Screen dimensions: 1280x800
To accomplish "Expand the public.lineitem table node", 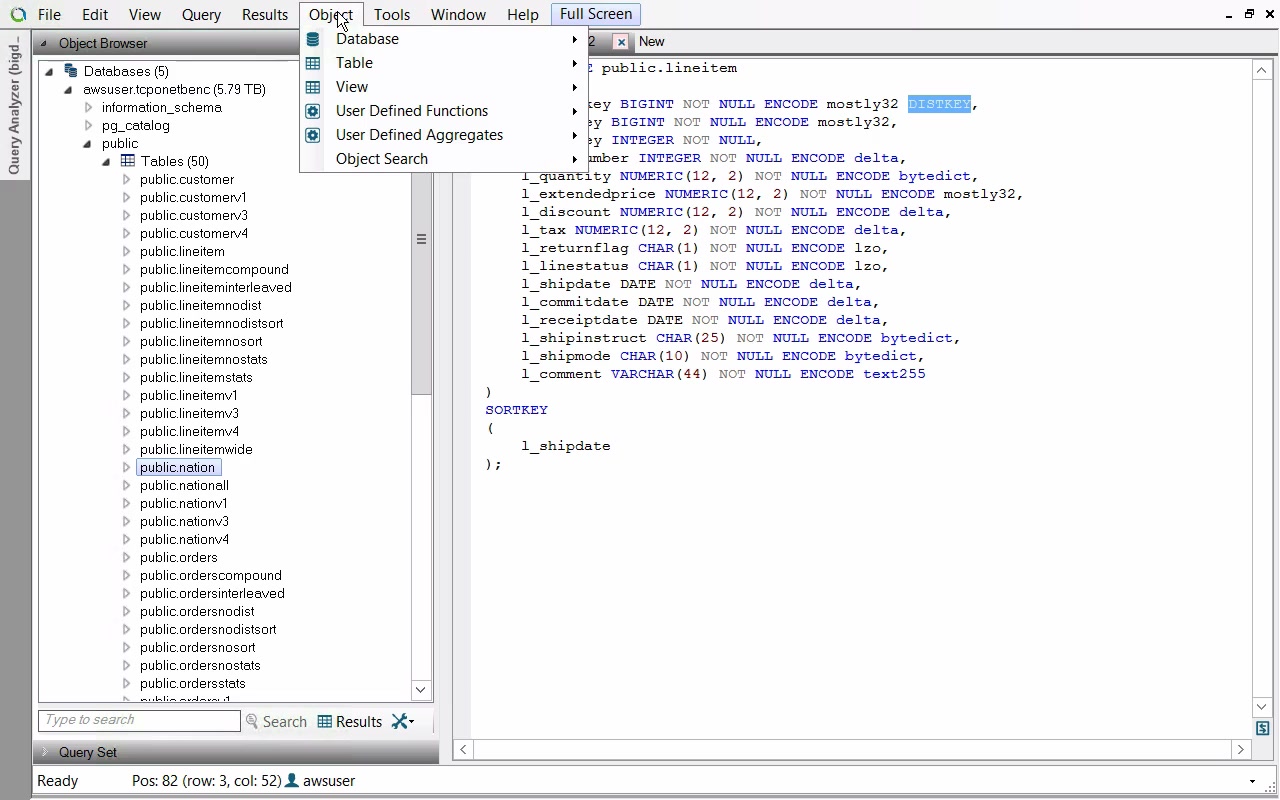I will point(126,252).
